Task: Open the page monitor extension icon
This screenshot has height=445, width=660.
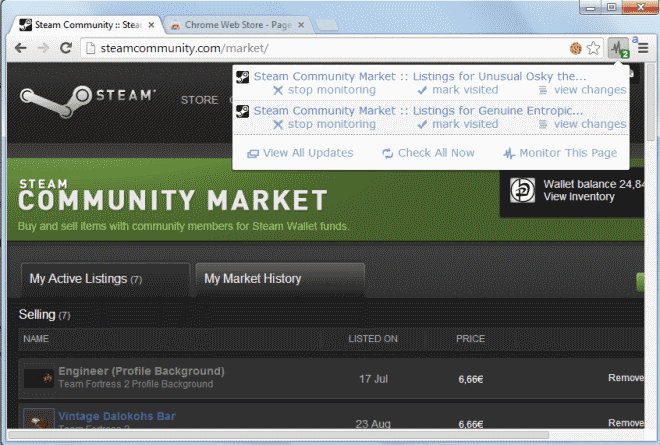Action: pos(618,48)
